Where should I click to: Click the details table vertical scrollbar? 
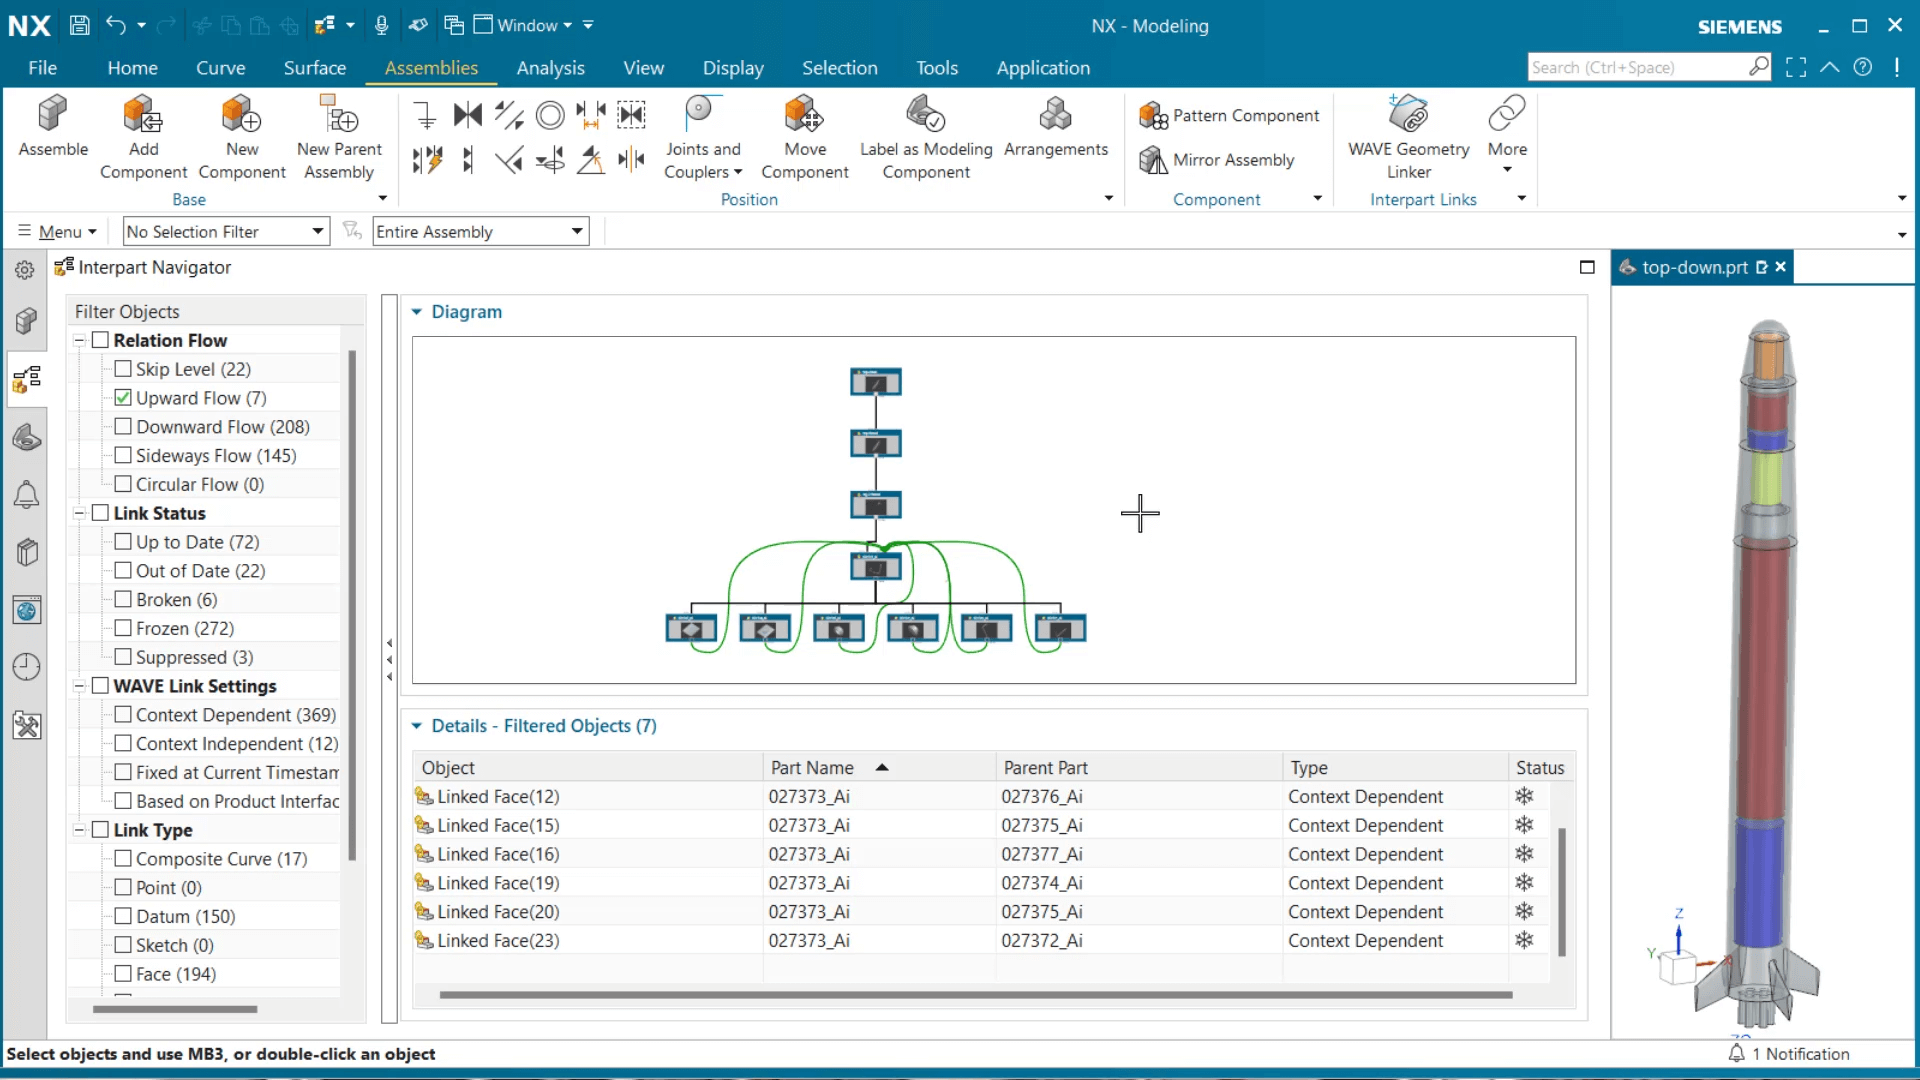click(1561, 891)
